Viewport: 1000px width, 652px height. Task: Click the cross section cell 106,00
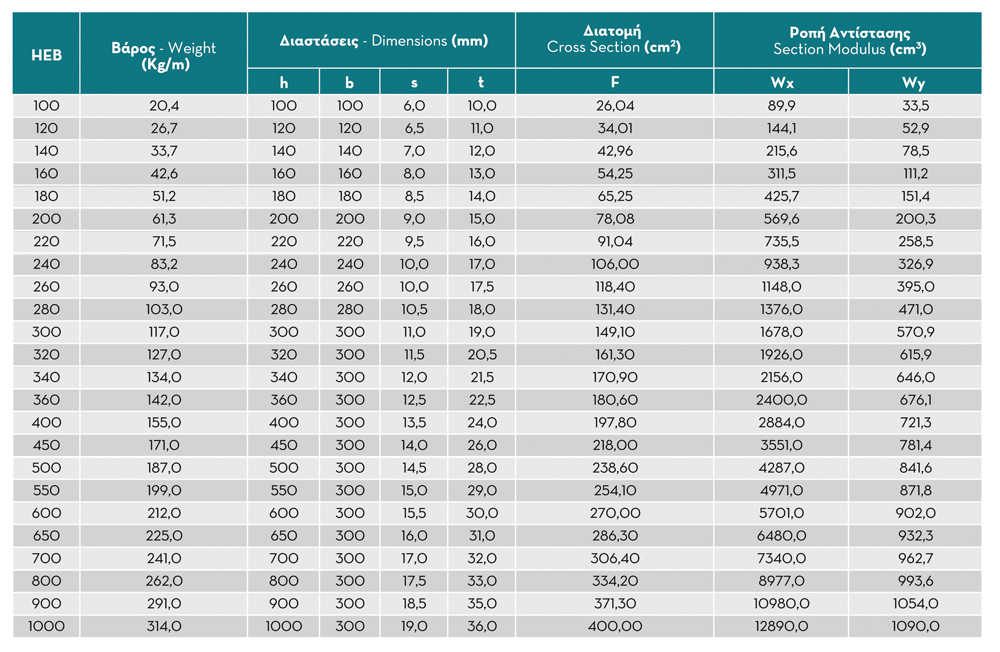[x=614, y=264]
